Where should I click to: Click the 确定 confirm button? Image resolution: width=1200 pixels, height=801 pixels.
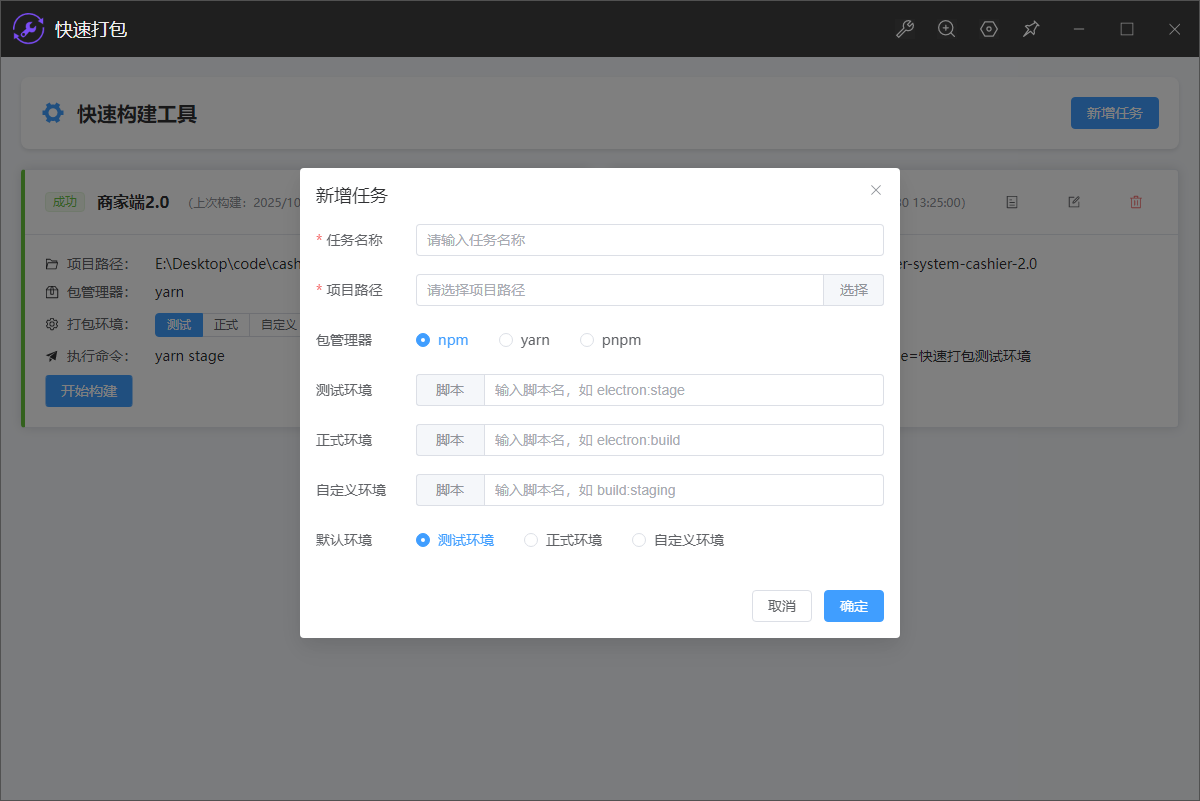[853, 606]
